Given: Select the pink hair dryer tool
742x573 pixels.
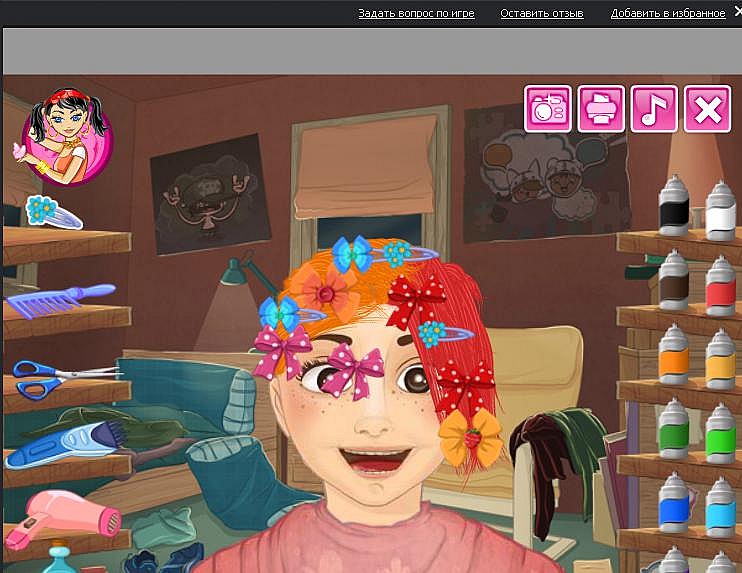Looking at the screenshot, I should (x=62, y=519).
